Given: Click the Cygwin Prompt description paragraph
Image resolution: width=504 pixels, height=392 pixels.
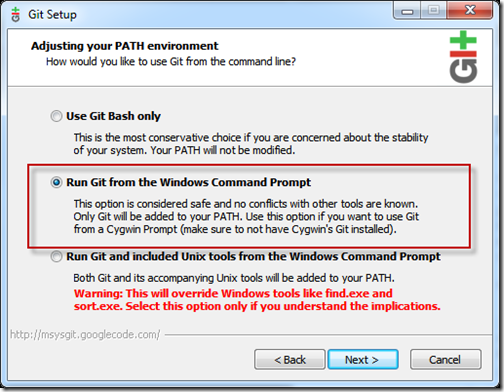Looking at the screenshot, I should pos(246,216).
